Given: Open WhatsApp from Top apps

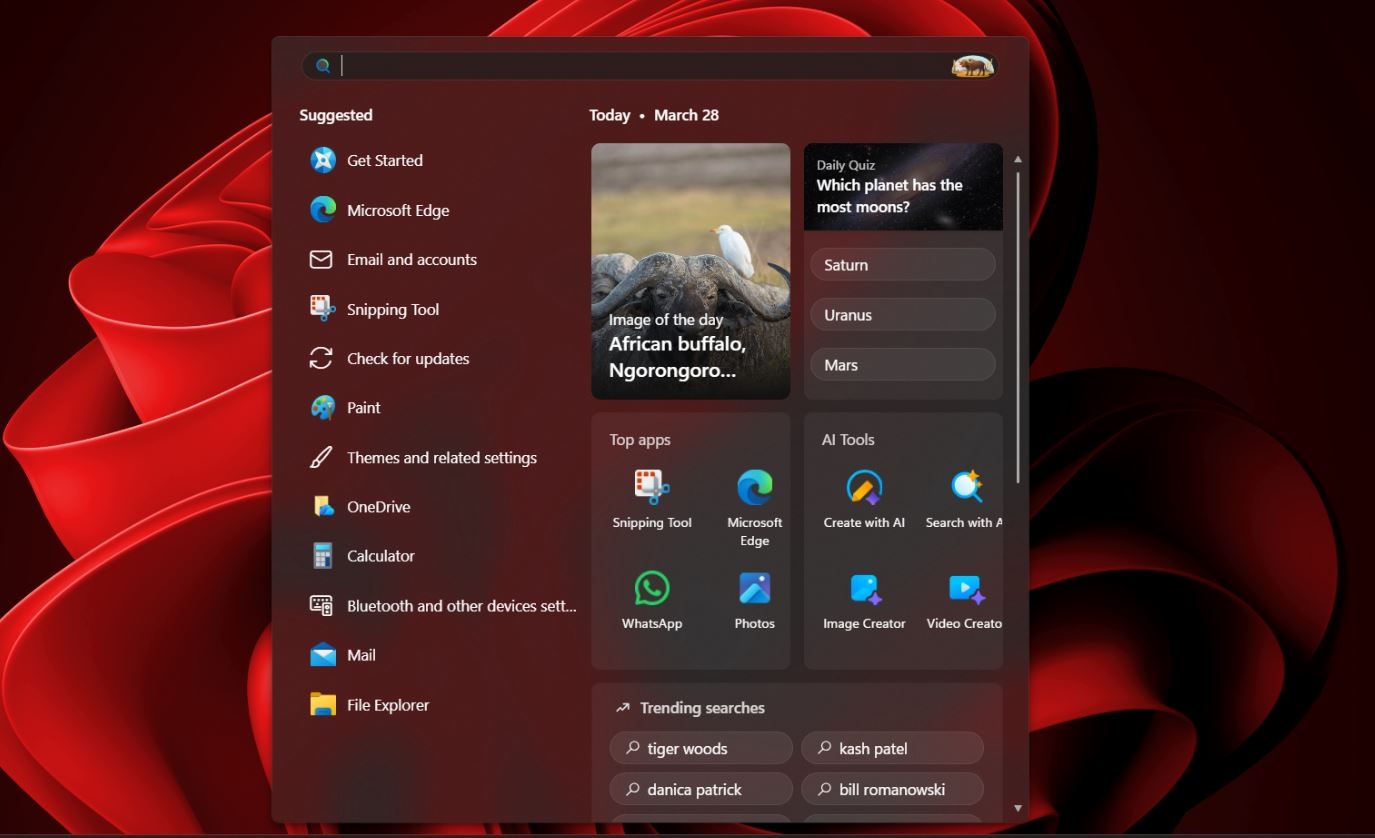Looking at the screenshot, I should (651, 590).
